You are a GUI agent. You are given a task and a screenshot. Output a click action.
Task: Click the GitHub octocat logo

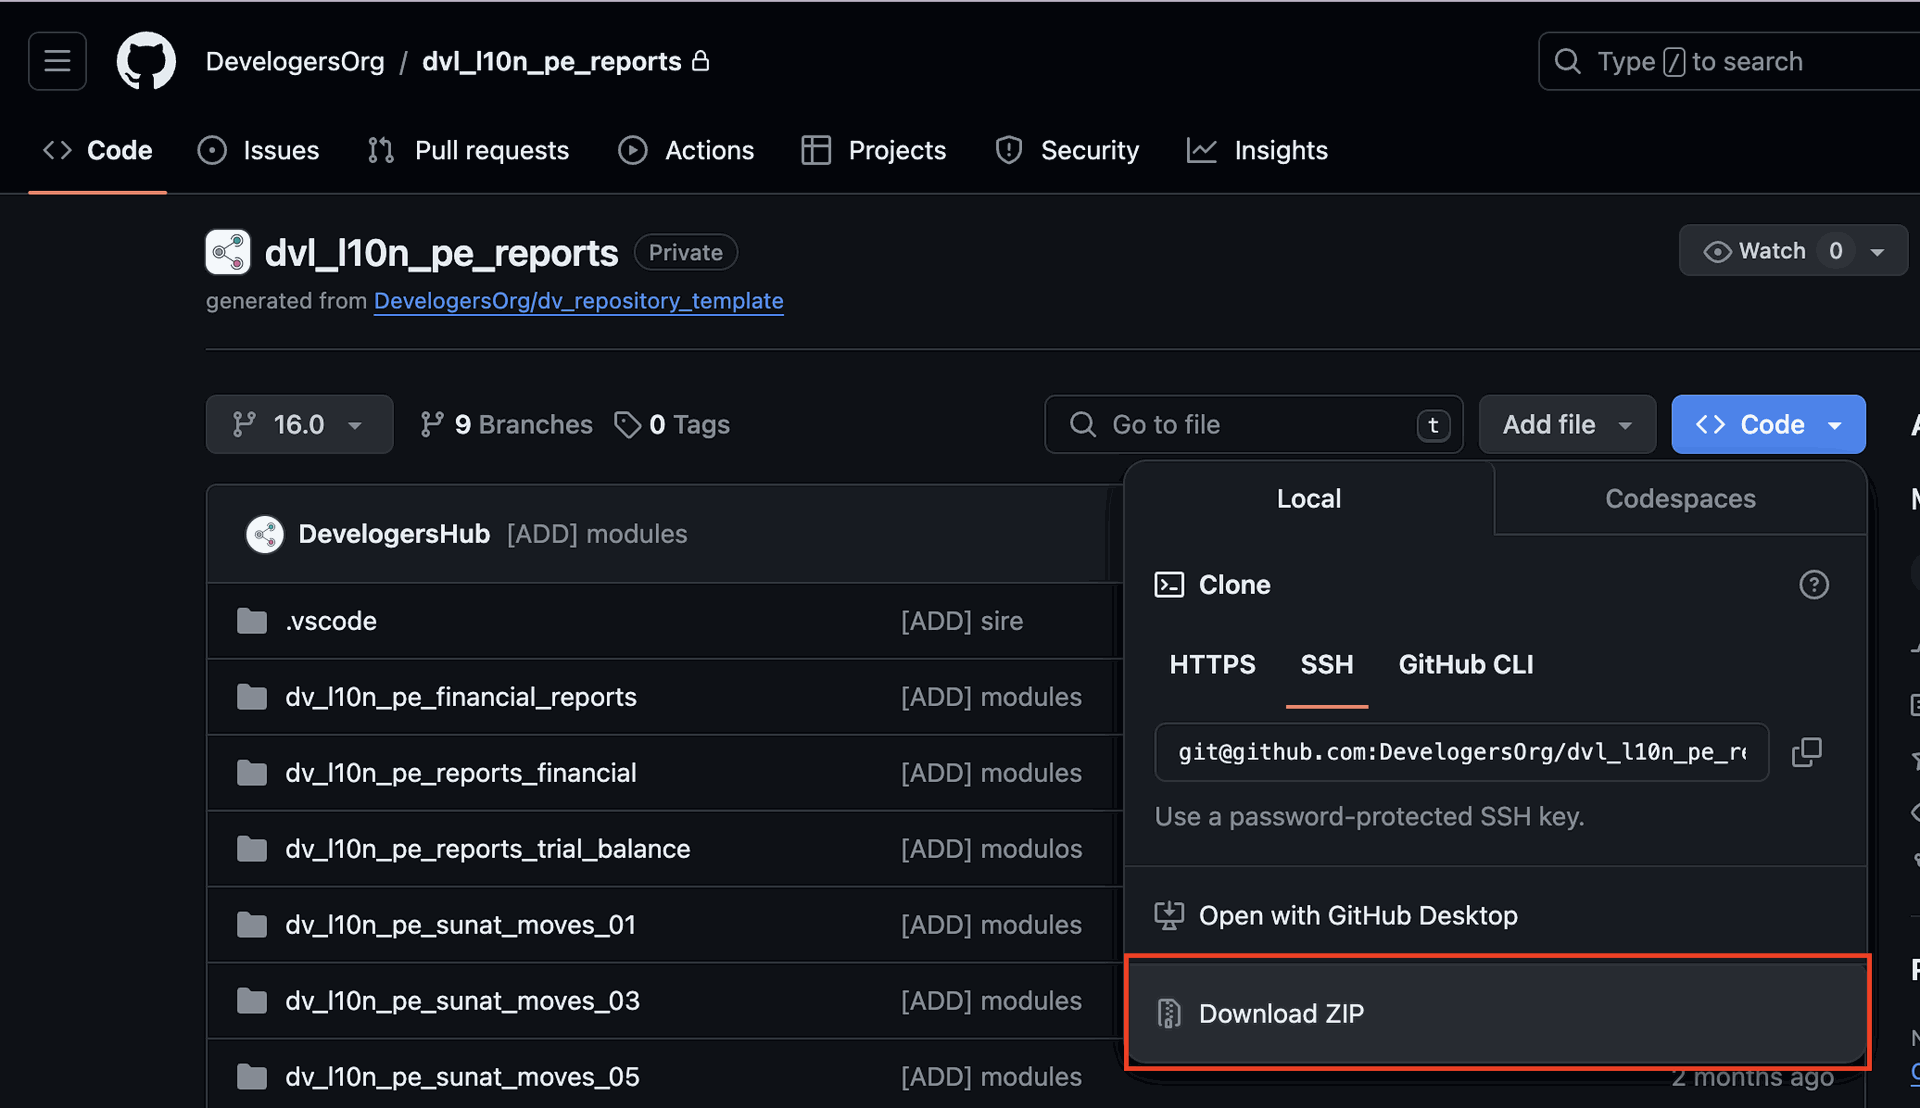(x=146, y=61)
